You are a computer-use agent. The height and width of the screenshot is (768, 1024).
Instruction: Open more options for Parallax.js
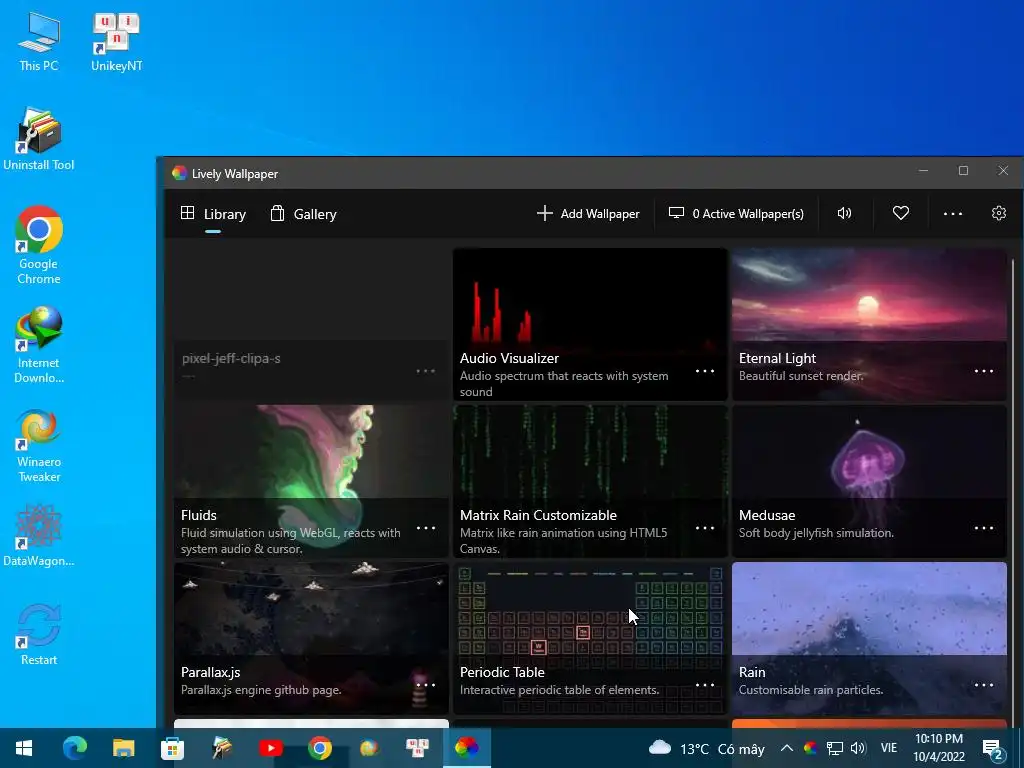tap(426, 684)
